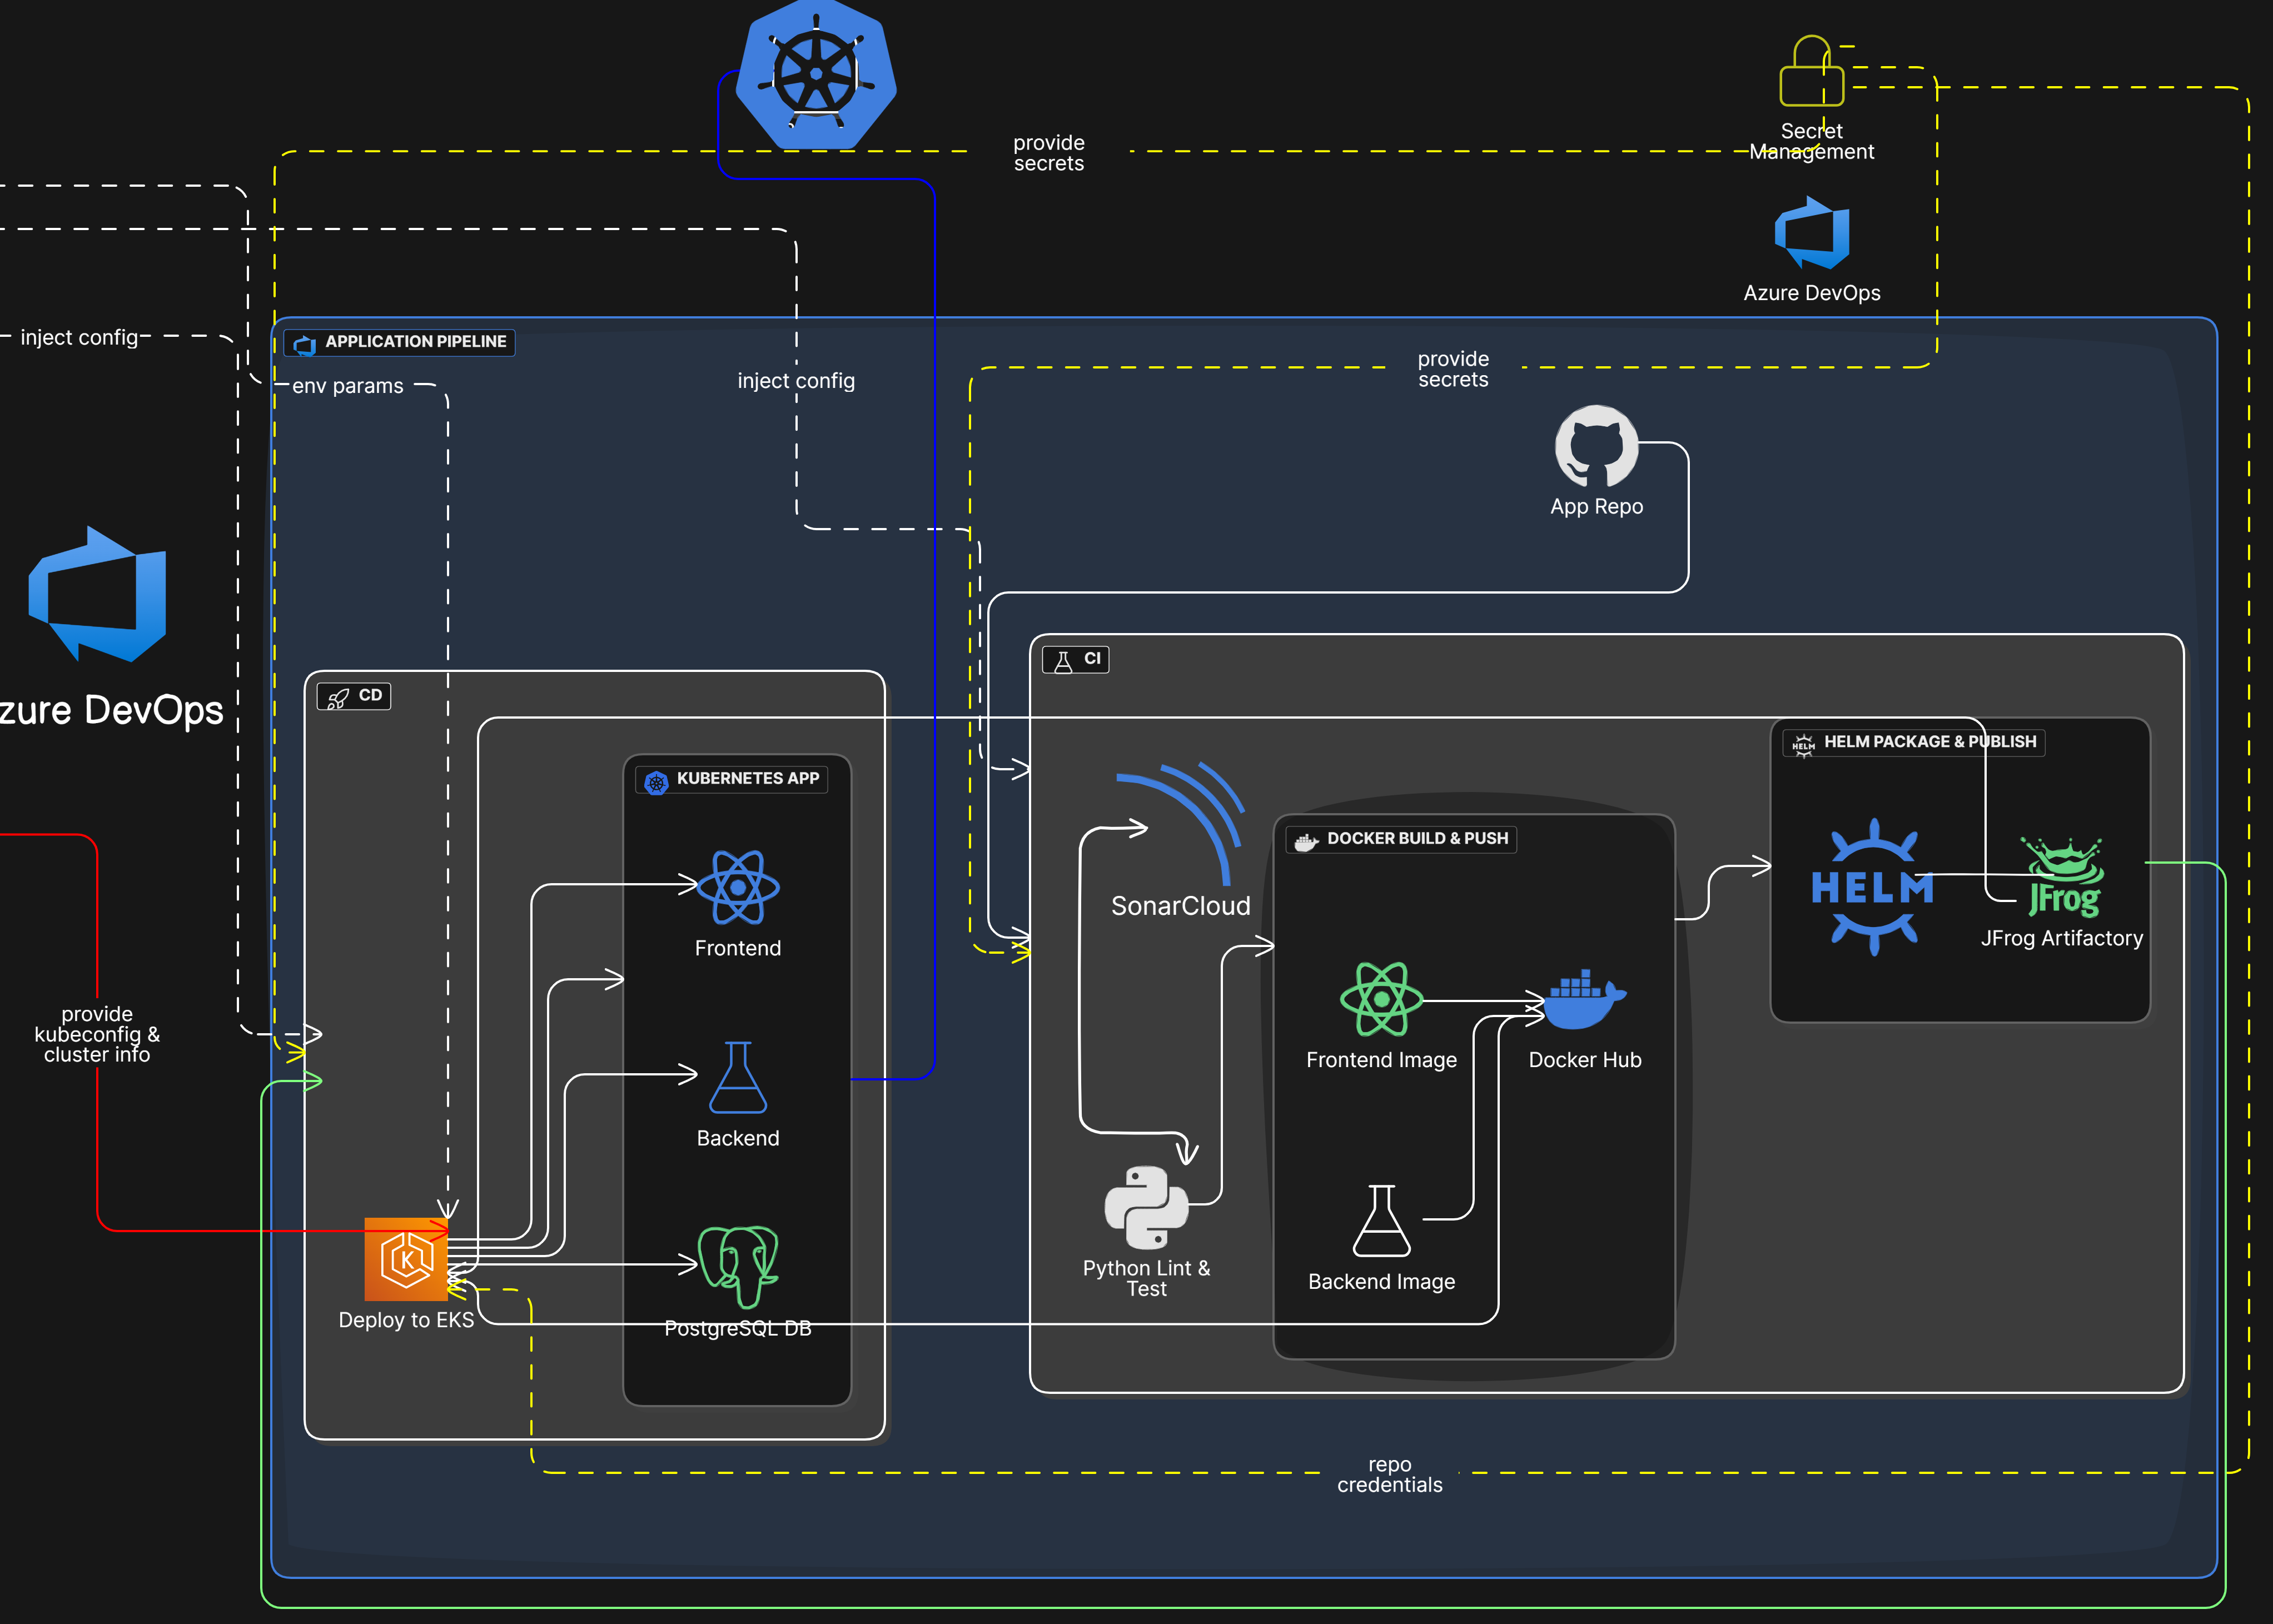2273x1624 pixels.
Task: Select the Frontend Image React icon
Action: point(1381,998)
